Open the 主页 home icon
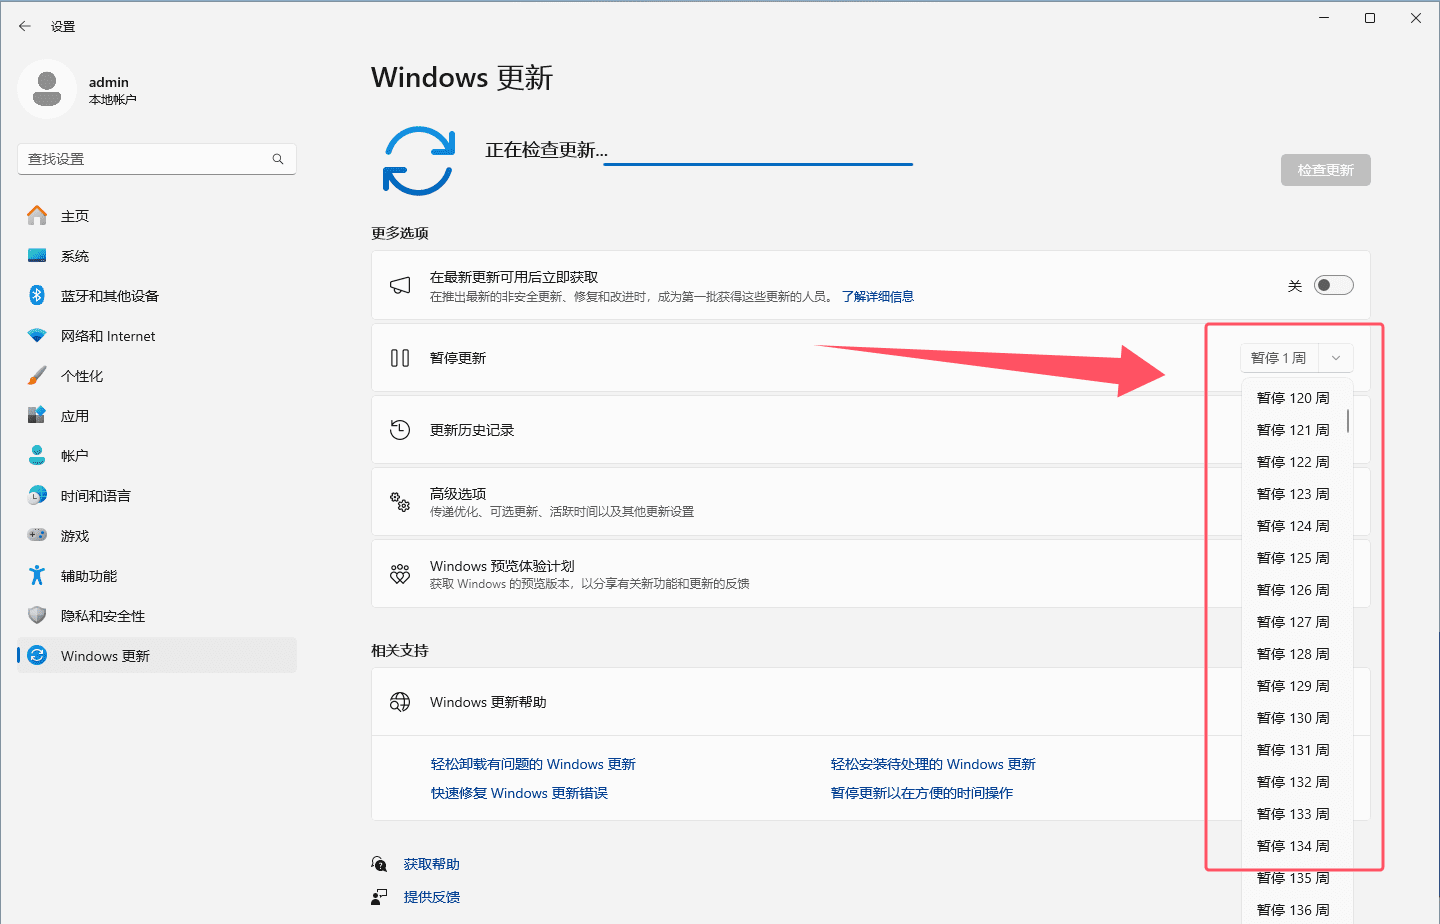The image size is (1440, 924). coord(37,215)
